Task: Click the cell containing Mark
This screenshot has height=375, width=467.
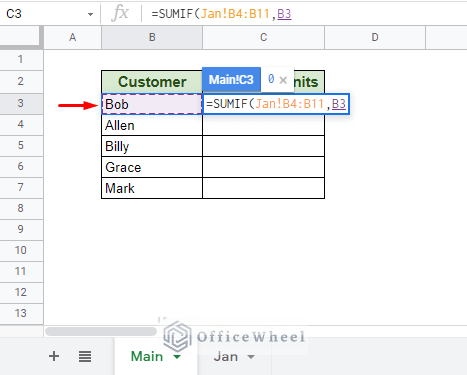Action: pos(152,188)
